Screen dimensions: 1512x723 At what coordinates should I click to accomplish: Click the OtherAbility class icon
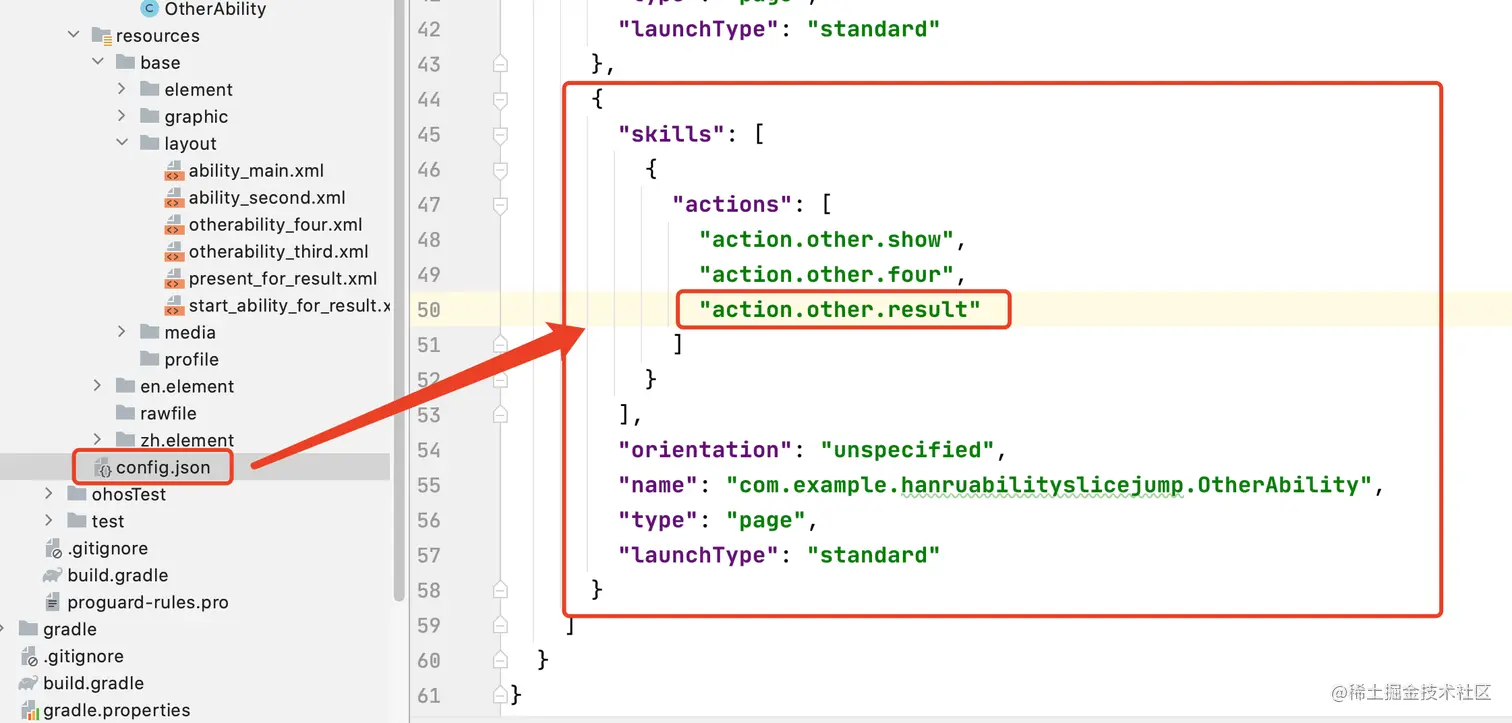pyautogui.click(x=149, y=9)
